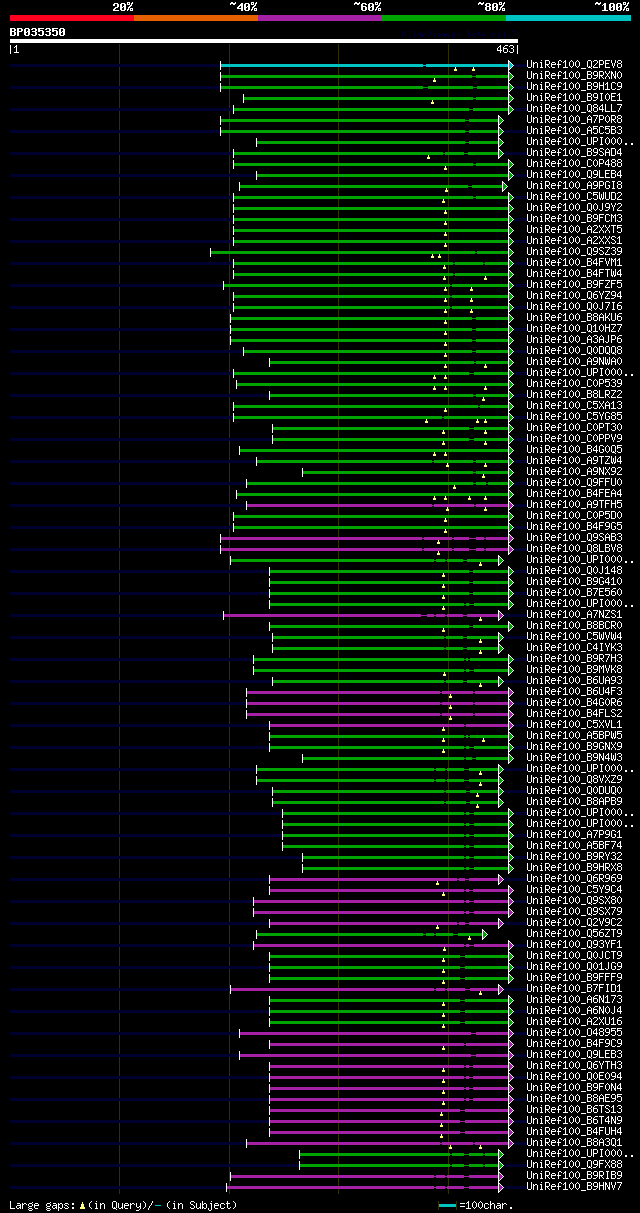Screen dimensions: 640x1213
Task: Click the short green alignment bar for Q56ZT9
Action: pyautogui.click(x=371, y=934)
